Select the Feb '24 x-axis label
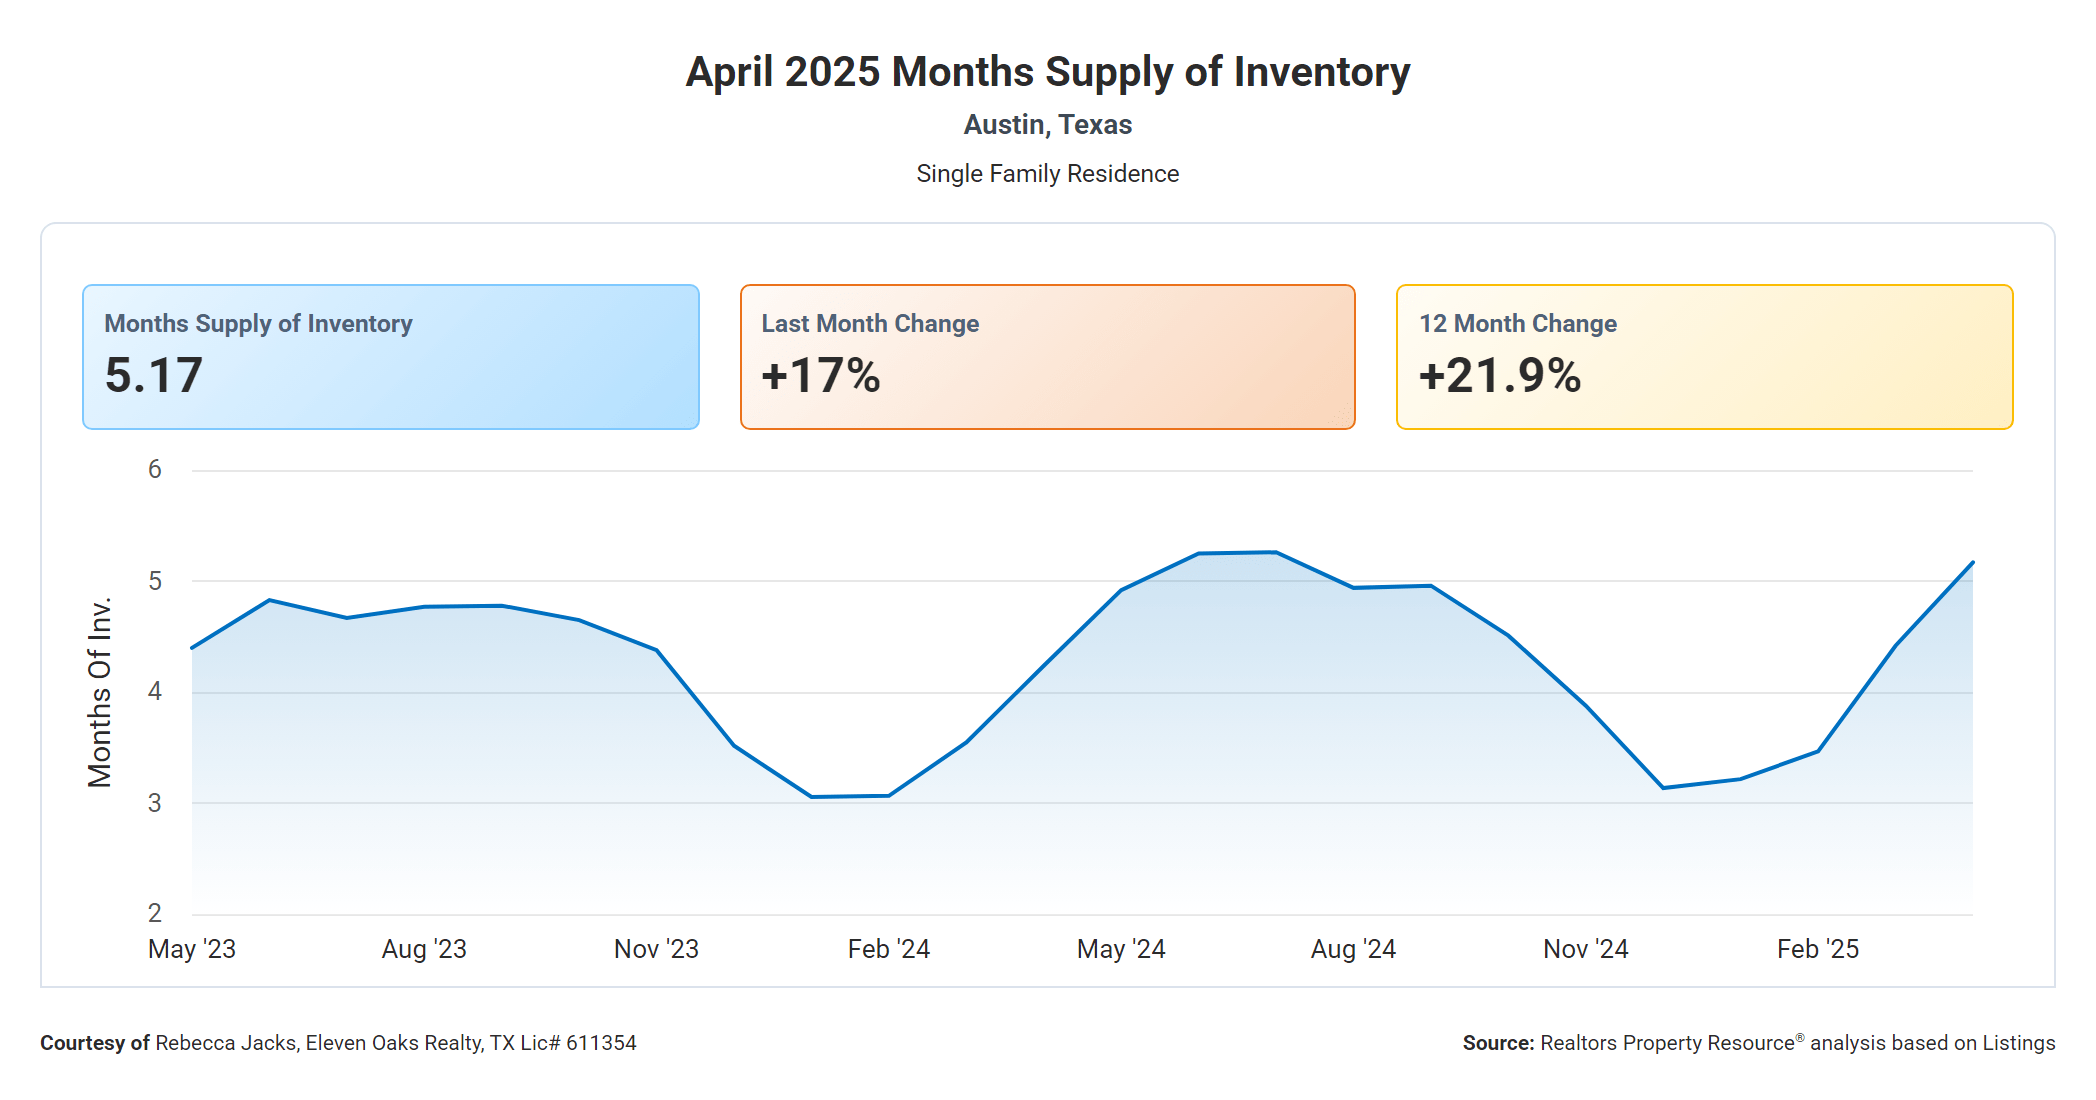The image size is (2096, 1100). pyautogui.click(x=889, y=949)
